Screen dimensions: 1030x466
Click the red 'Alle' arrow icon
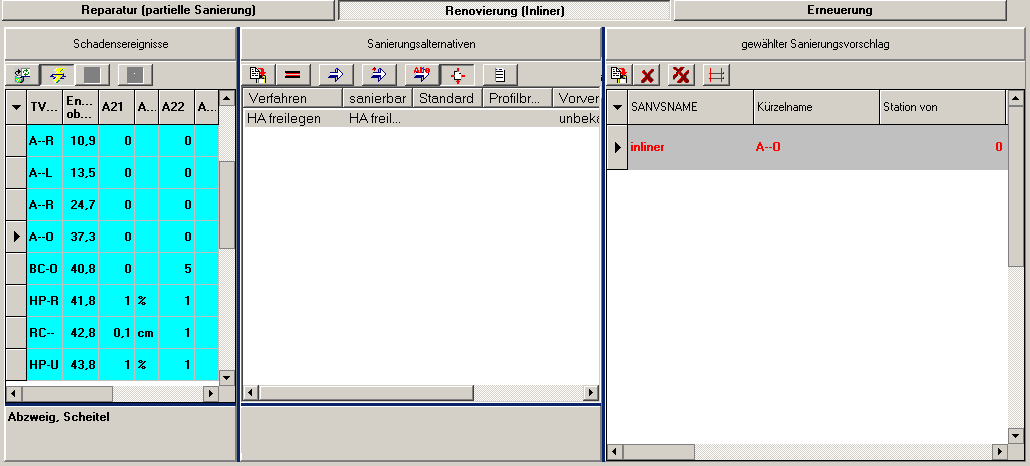tap(419, 75)
